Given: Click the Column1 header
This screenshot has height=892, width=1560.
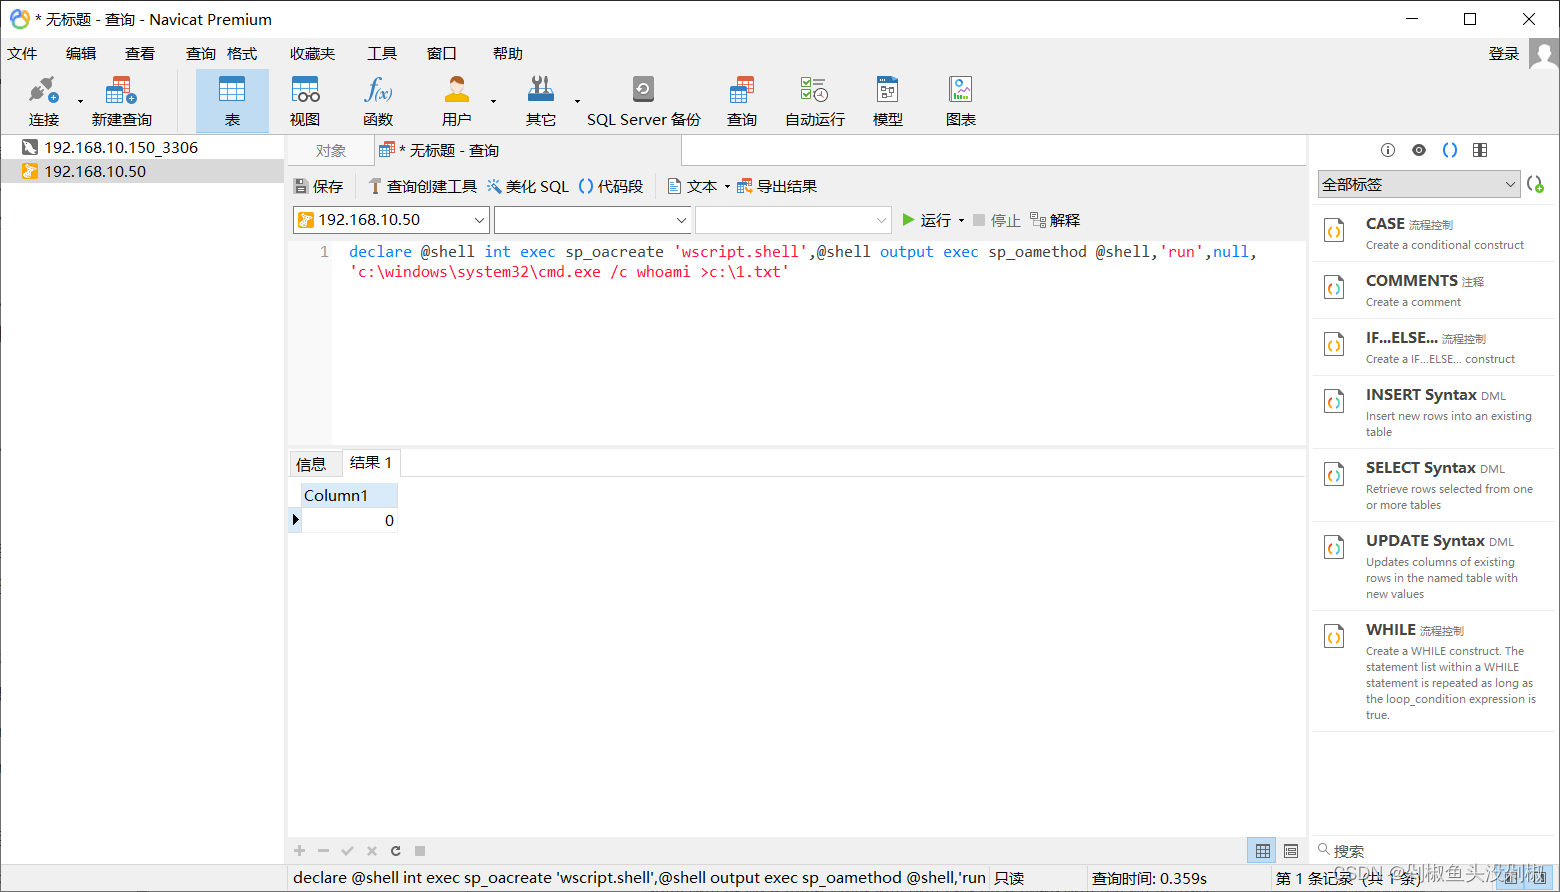Looking at the screenshot, I should click(x=350, y=495).
